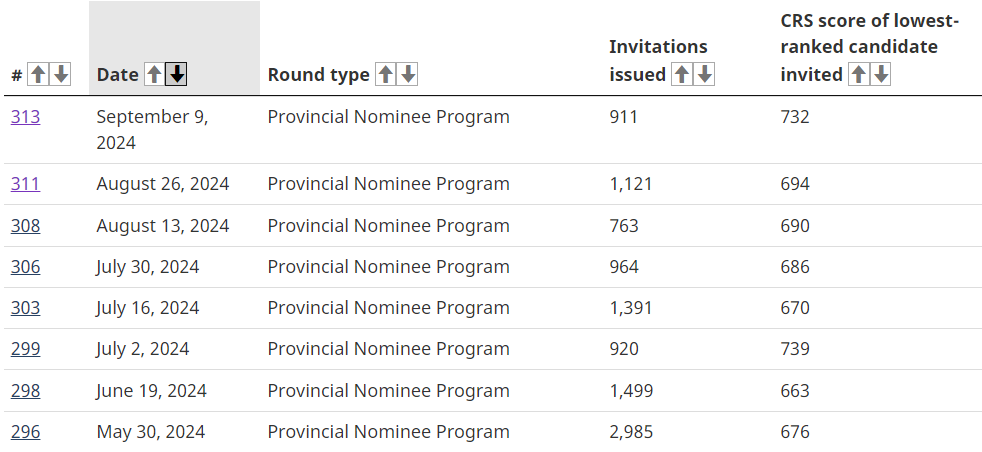982x452 pixels.
Task: Sort Round type ascending arrow
Action: click(x=385, y=74)
